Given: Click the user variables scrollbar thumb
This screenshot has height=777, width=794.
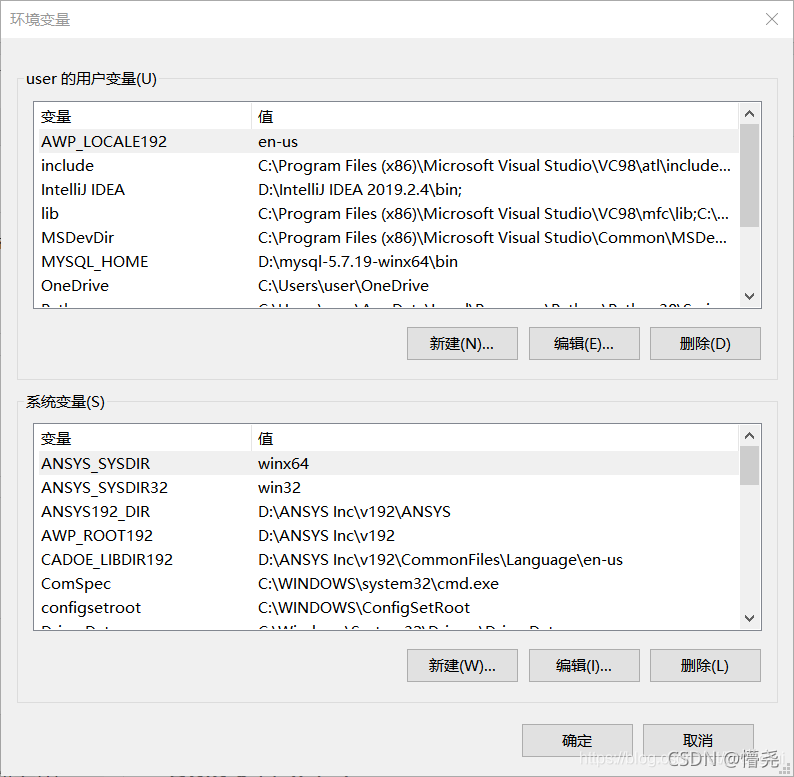Looking at the screenshot, I should tap(749, 175).
